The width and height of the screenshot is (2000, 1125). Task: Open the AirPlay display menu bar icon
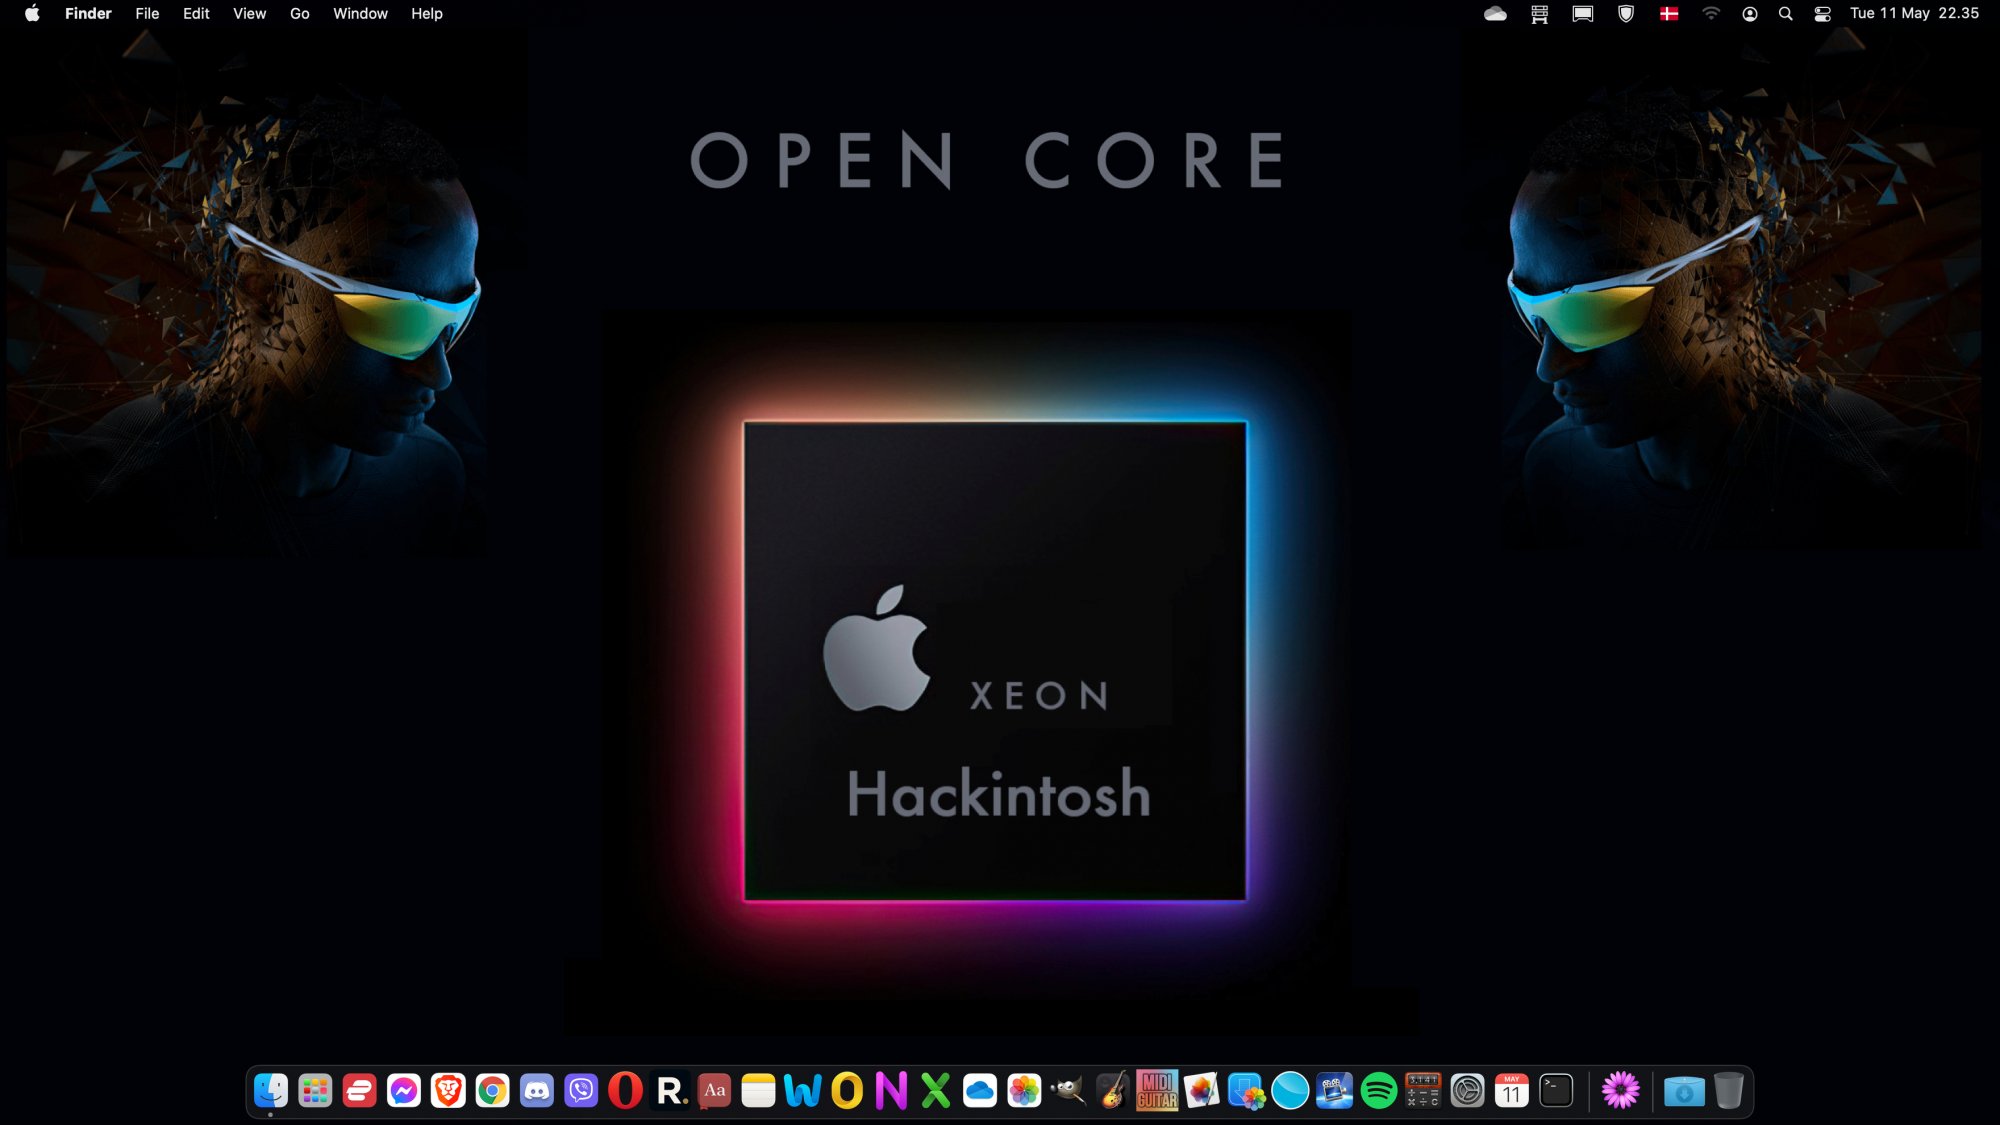(x=1583, y=13)
